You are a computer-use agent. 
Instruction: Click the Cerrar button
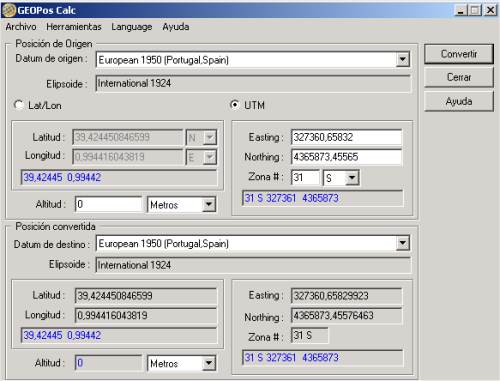click(x=459, y=77)
